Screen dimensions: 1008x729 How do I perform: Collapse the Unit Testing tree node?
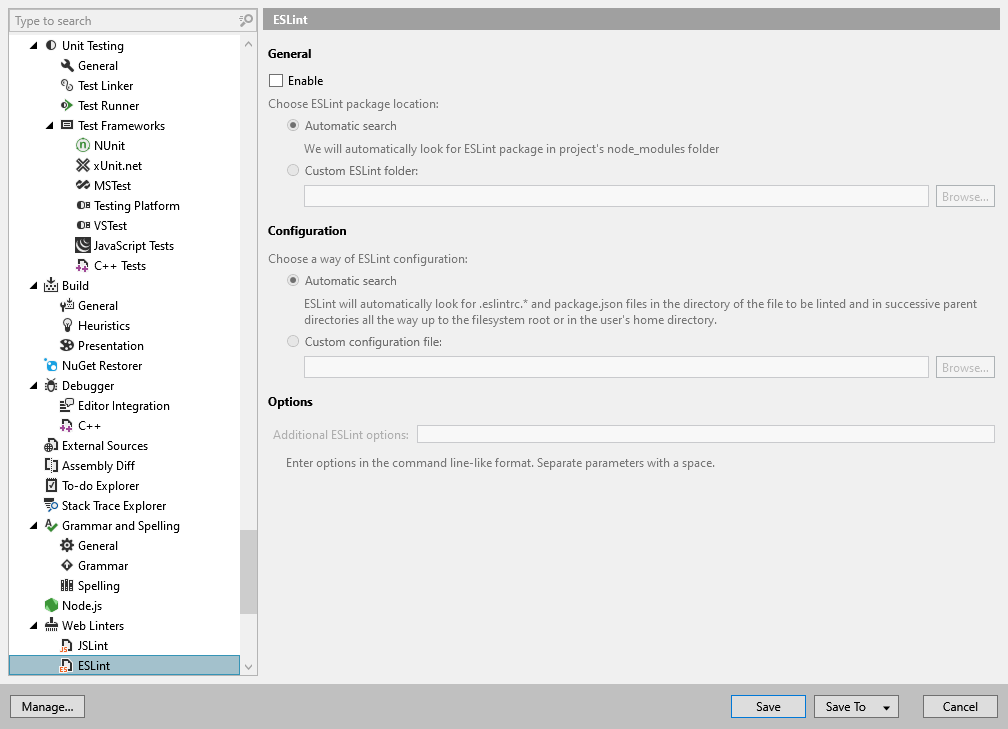point(33,45)
